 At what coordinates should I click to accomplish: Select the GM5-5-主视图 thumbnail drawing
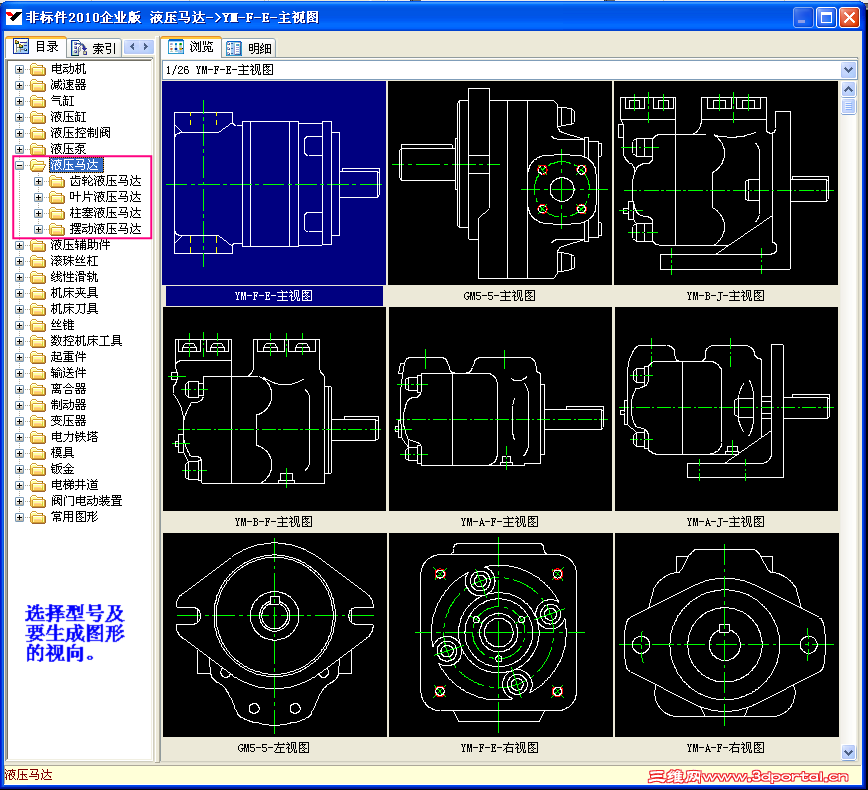[x=500, y=183]
